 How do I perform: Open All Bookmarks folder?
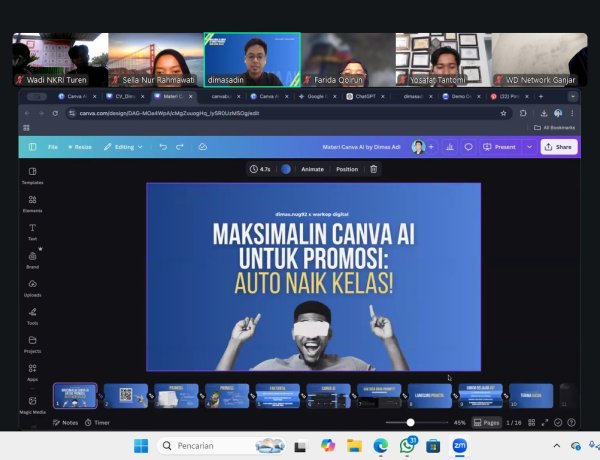click(554, 127)
